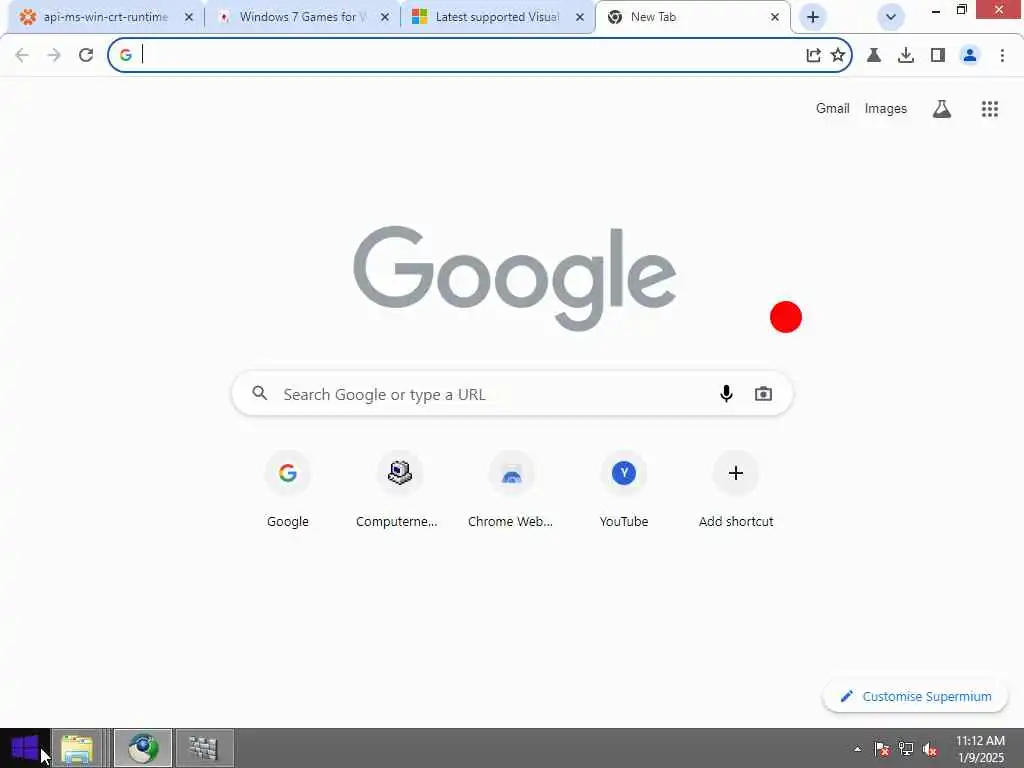Open the YouTube shortcut tile
The height and width of the screenshot is (768, 1024).
(x=624, y=490)
